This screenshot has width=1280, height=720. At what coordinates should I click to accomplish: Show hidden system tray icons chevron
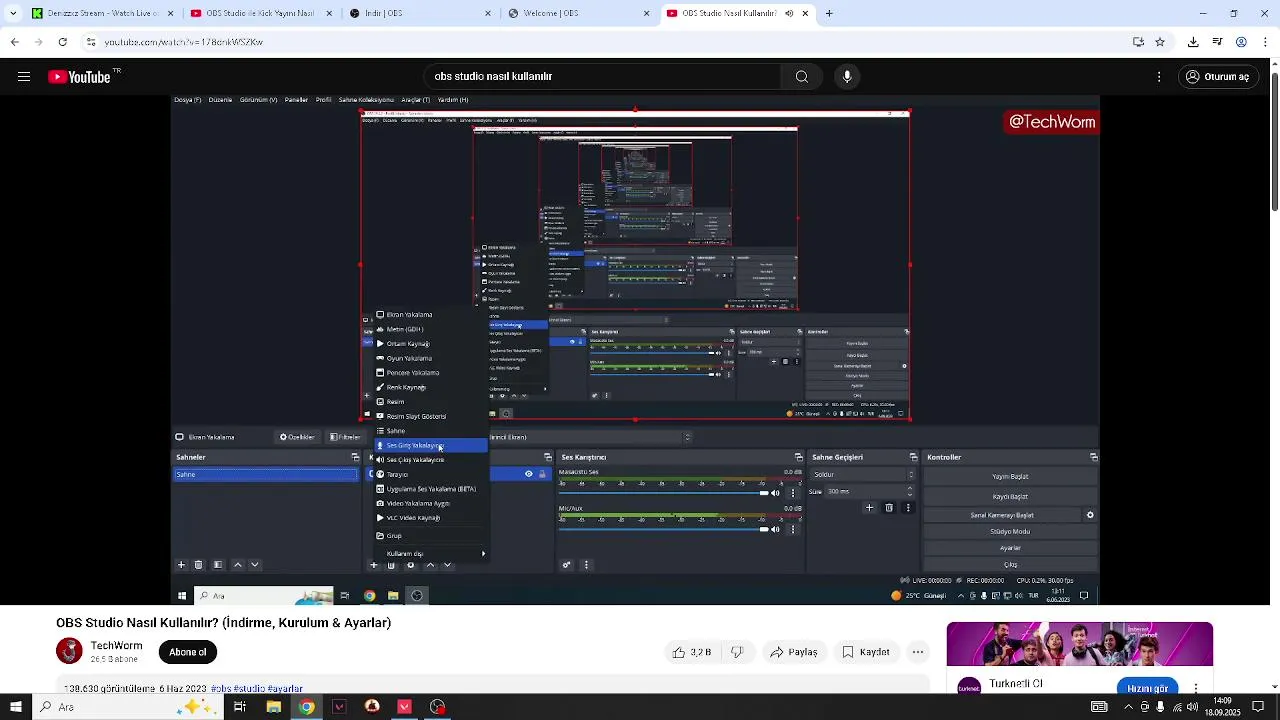[x=1128, y=707]
